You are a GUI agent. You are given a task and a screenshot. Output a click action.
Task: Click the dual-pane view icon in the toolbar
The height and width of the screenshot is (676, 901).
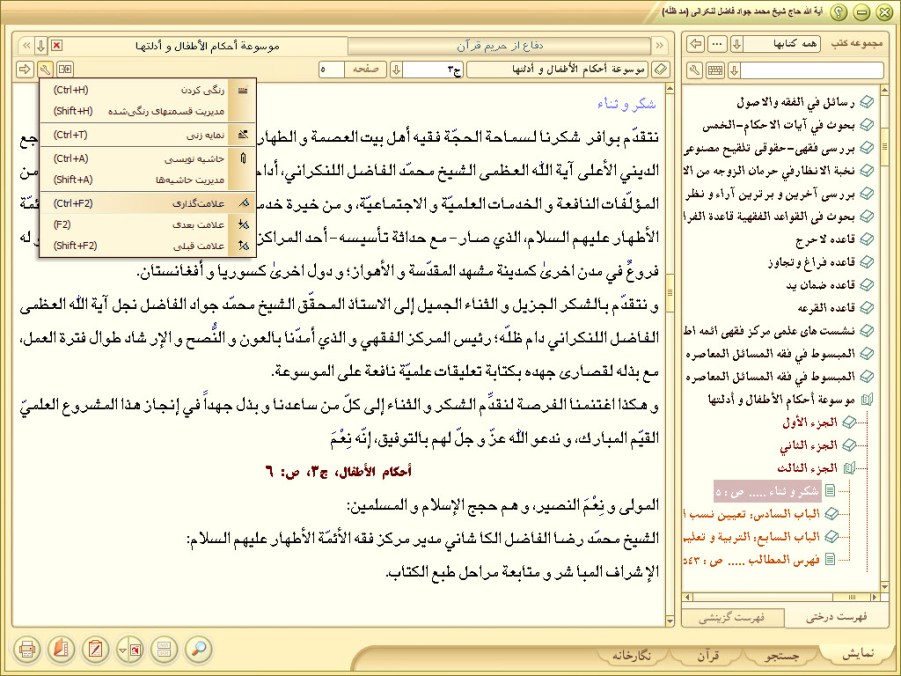pyautogui.click(x=66, y=69)
